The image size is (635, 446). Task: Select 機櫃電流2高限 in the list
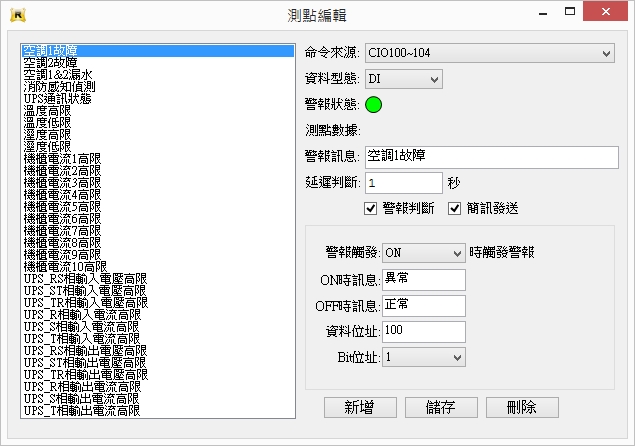pyautogui.click(x=158, y=171)
